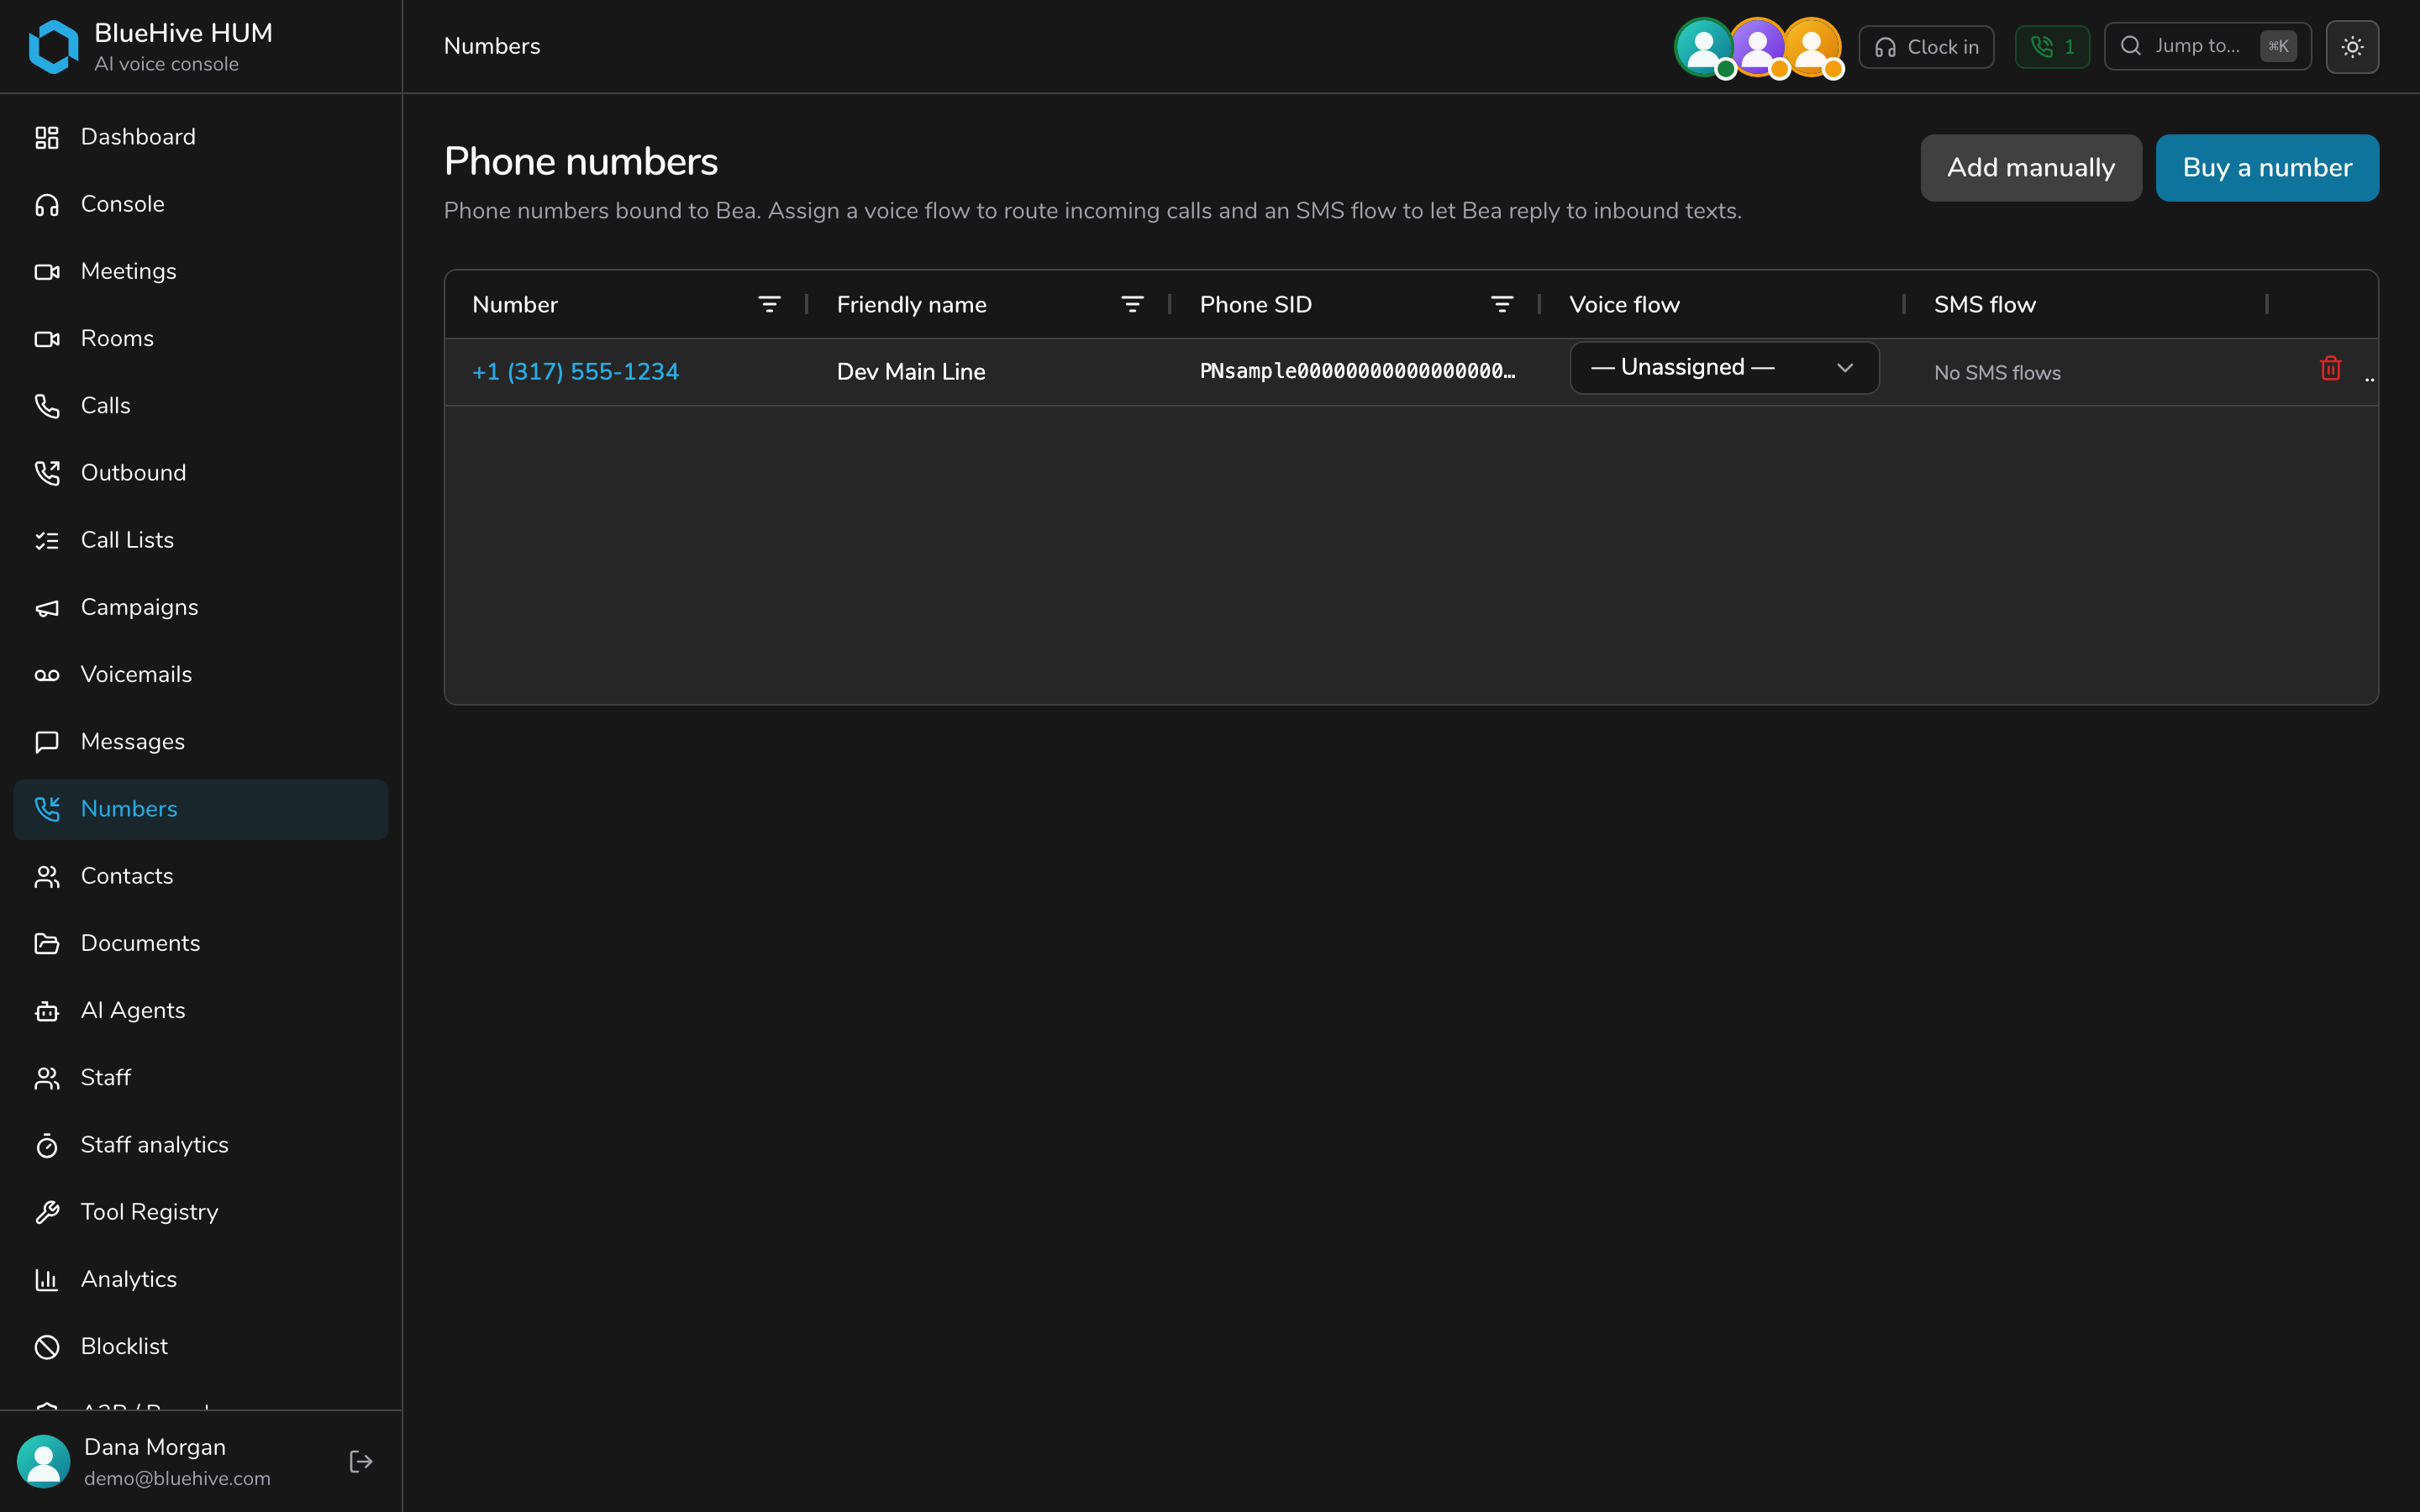Click the Contacts people icon
Image resolution: width=2420 pixels, height=1512 pixels.
click(x=47, y=876)
